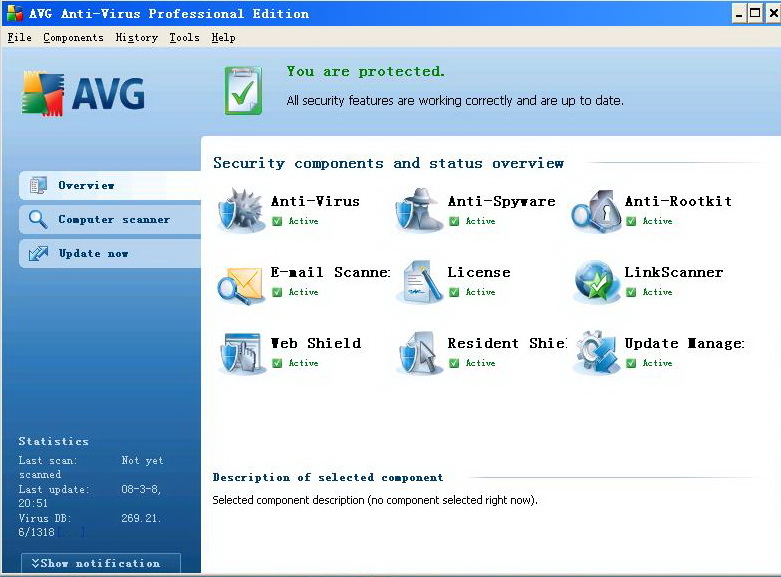The image size is (781, 577).
Task: Select the Anti-Spyware label
Action: [x=502, y=201]
